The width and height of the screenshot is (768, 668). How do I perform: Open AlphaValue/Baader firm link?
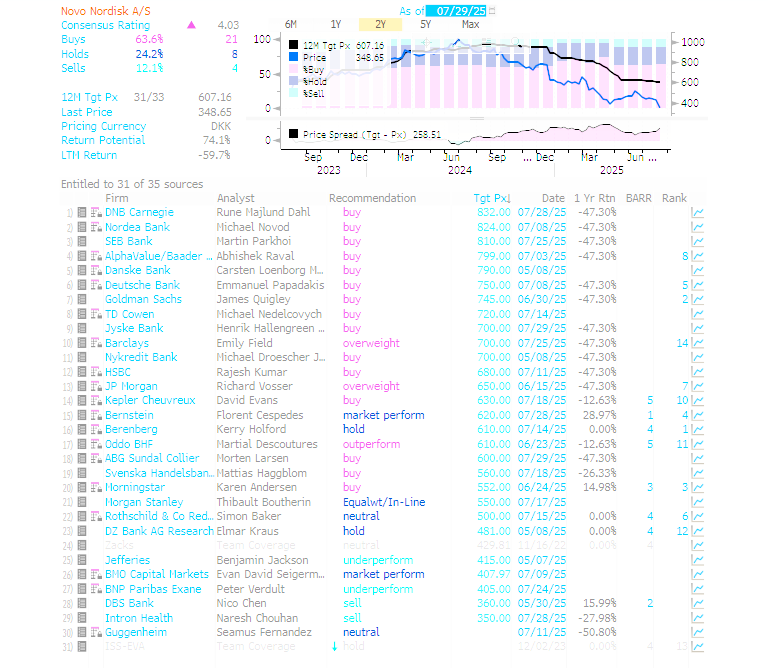point(159,256)
